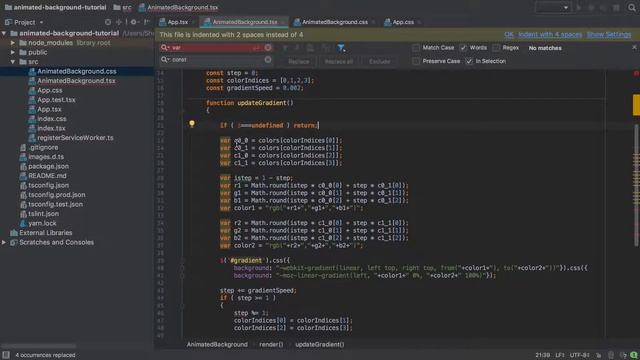Click 'Show Settings' link
Image resolution: width=640 pixels, height=360 pixels.
point(609,35)
